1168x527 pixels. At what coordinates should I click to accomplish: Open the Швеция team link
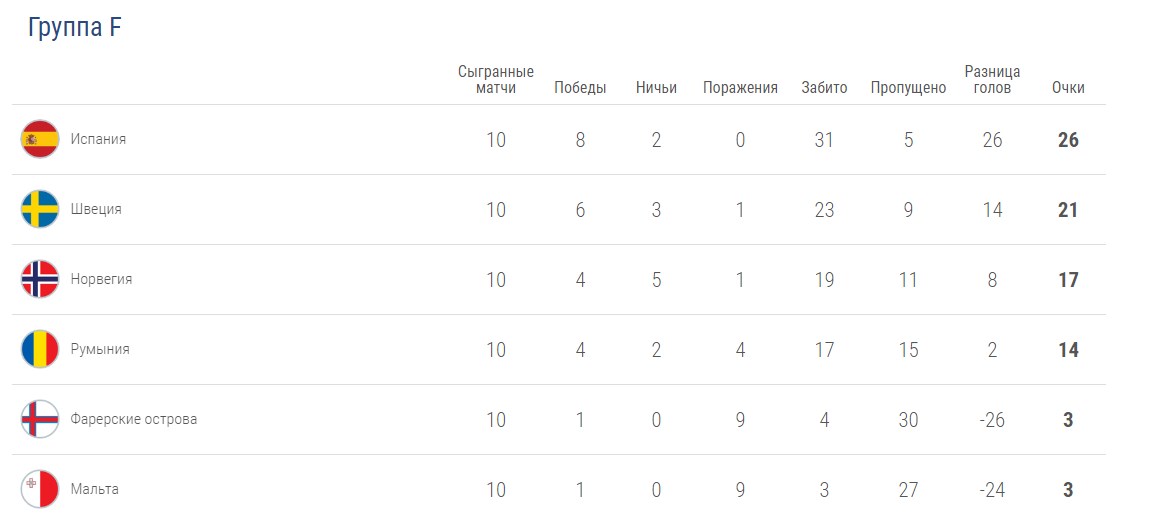pos(96,209)
